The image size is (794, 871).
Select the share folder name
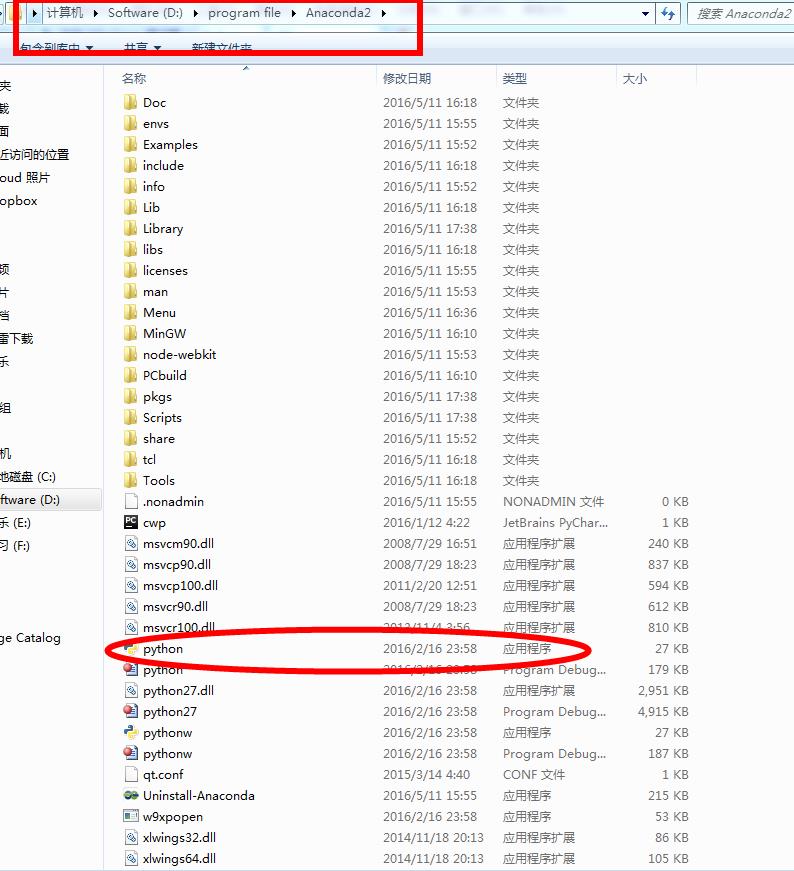pyautogui.click(x=159, y=438)
